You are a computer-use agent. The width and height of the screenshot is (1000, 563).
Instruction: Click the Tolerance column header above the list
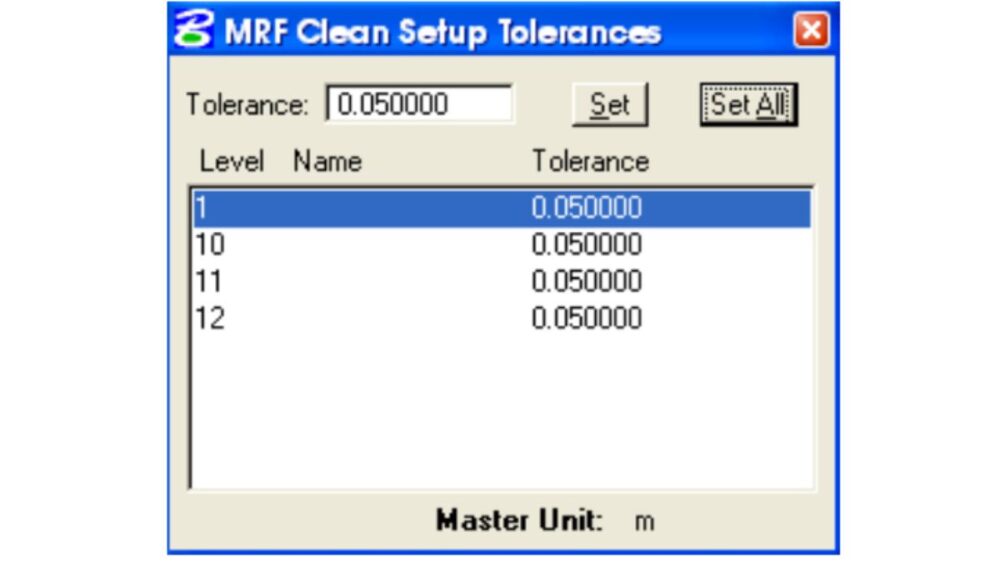[x=590, y=161]
